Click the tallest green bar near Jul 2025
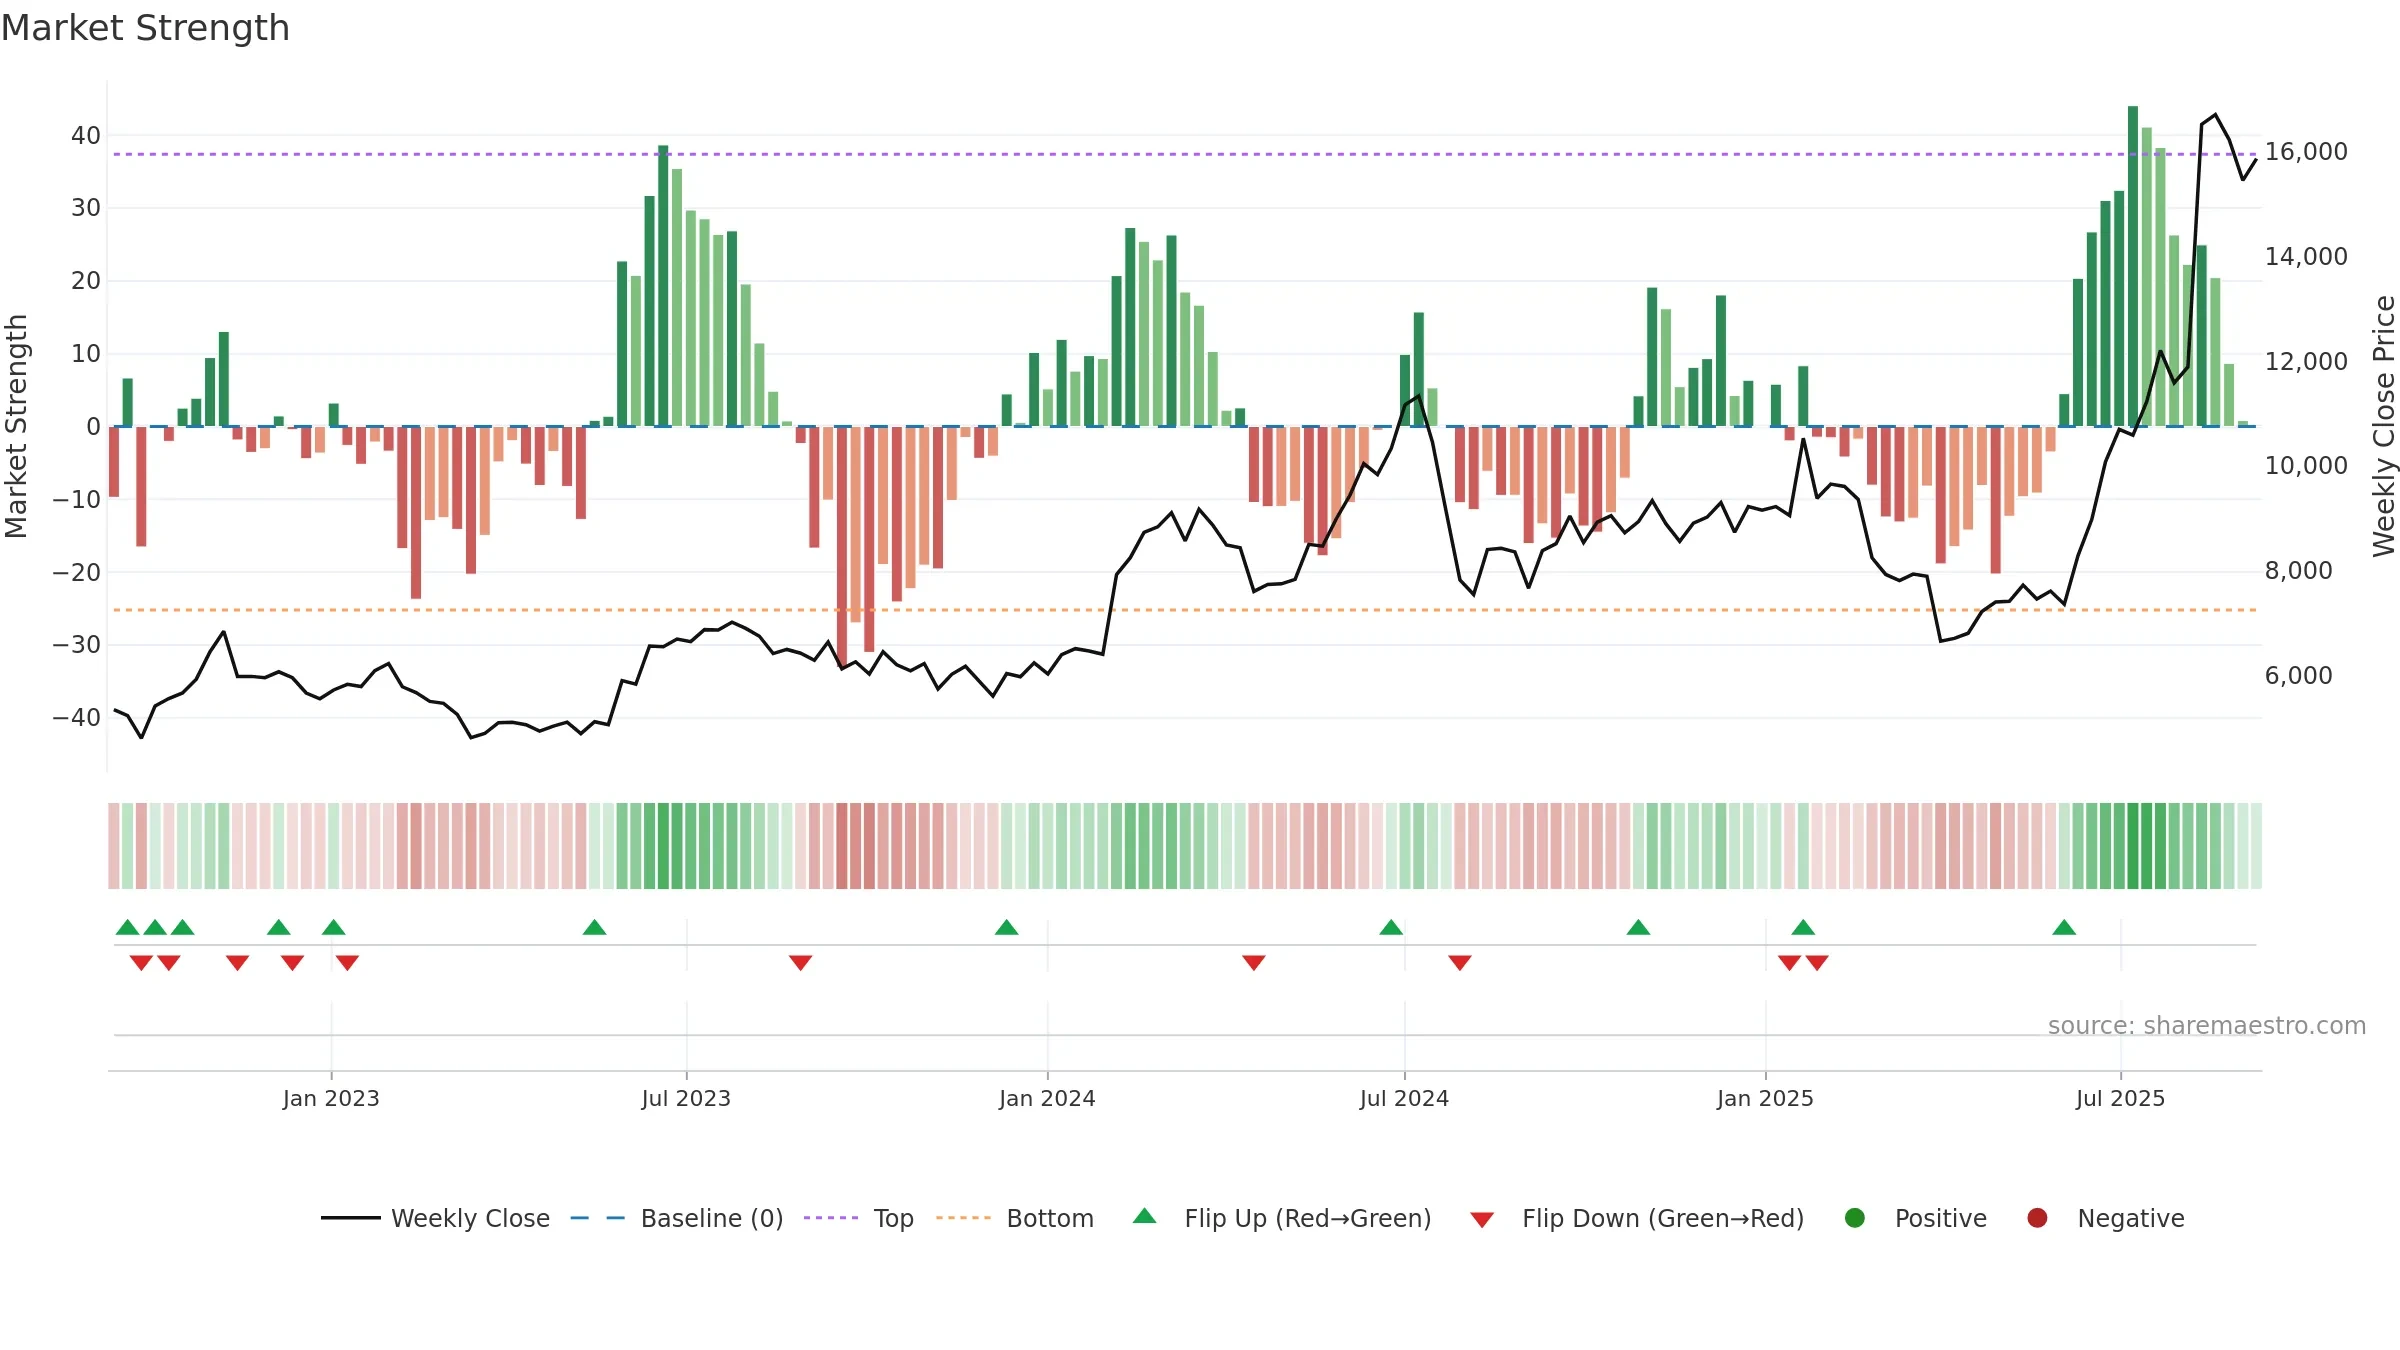Viewport: 2400px width, 1350px height. coord(2133,266)
